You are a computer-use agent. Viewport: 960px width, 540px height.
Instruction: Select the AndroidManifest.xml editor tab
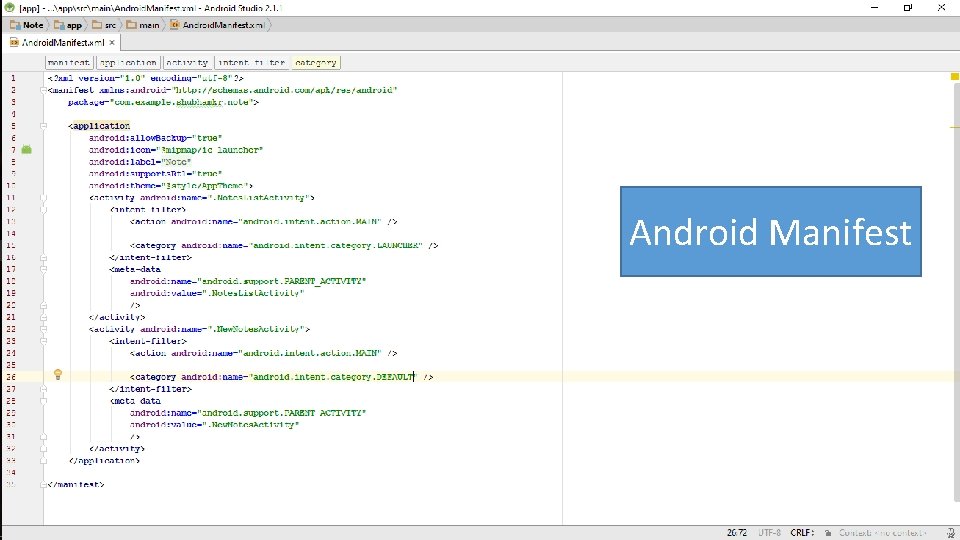60,42
